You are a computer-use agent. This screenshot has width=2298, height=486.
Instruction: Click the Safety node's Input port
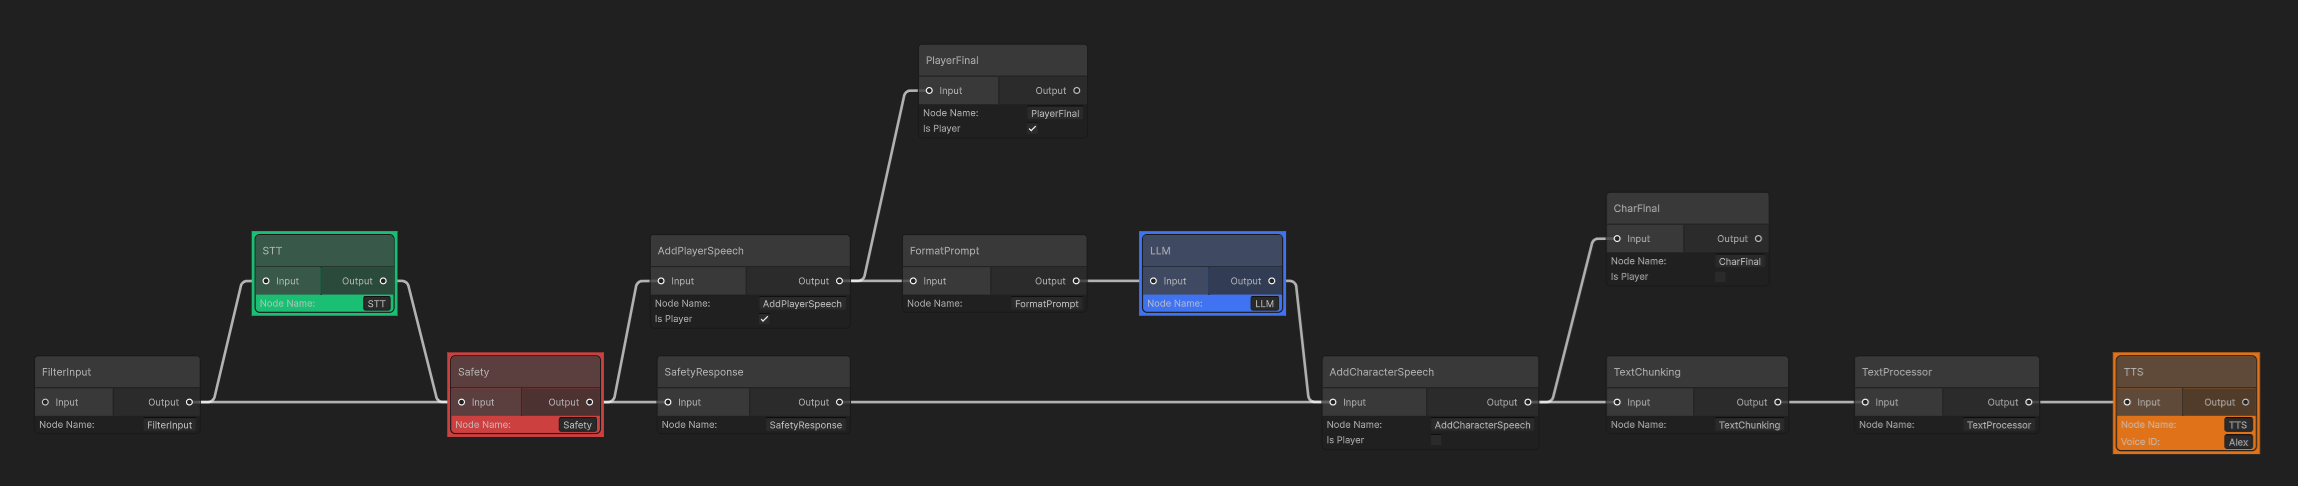462,402
